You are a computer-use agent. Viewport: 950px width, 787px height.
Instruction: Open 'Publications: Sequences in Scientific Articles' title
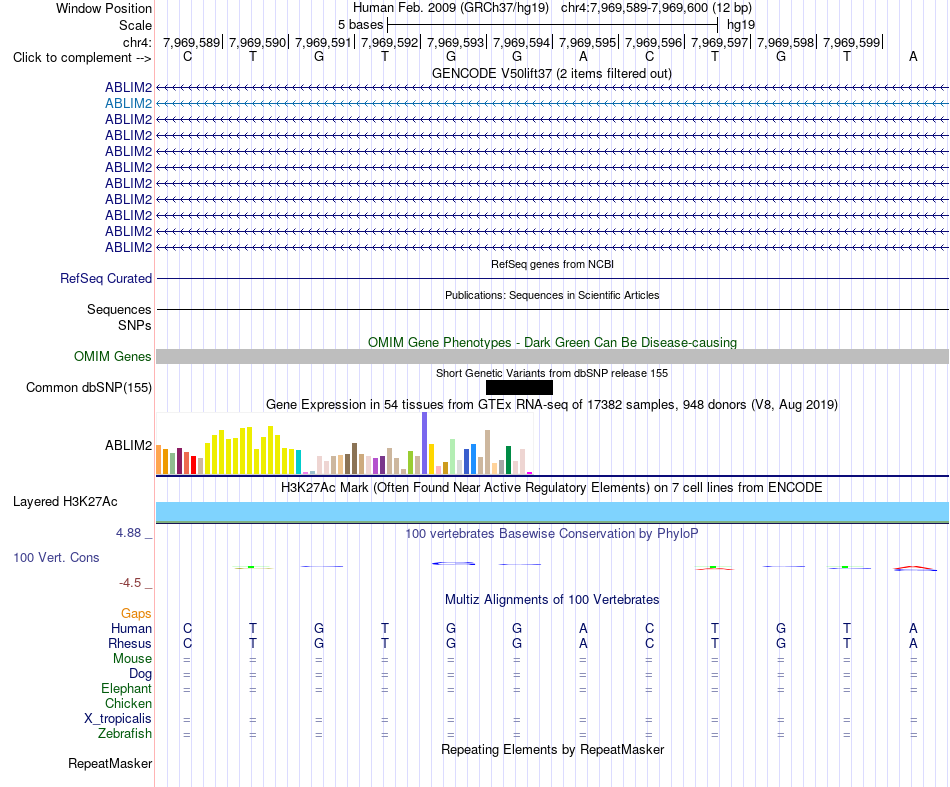tap(552, 295)
